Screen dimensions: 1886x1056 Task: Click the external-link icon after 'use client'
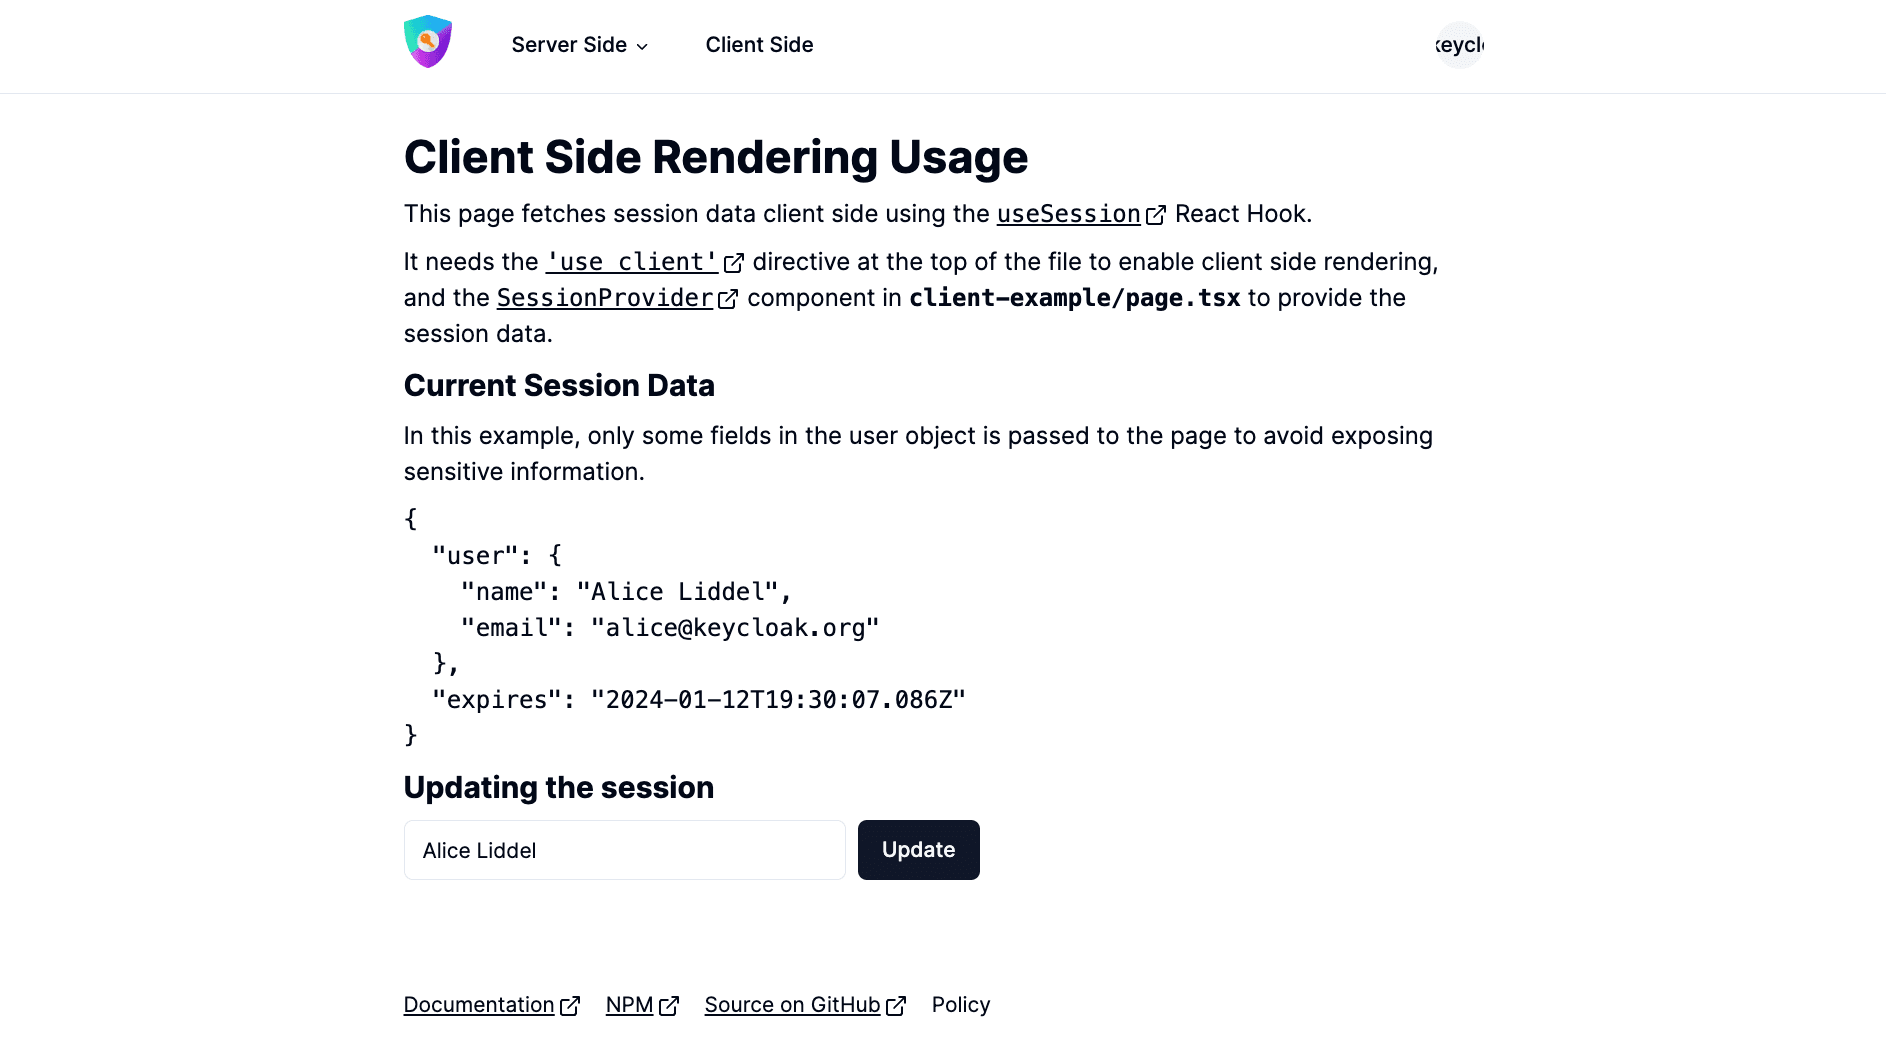(734, 263)
